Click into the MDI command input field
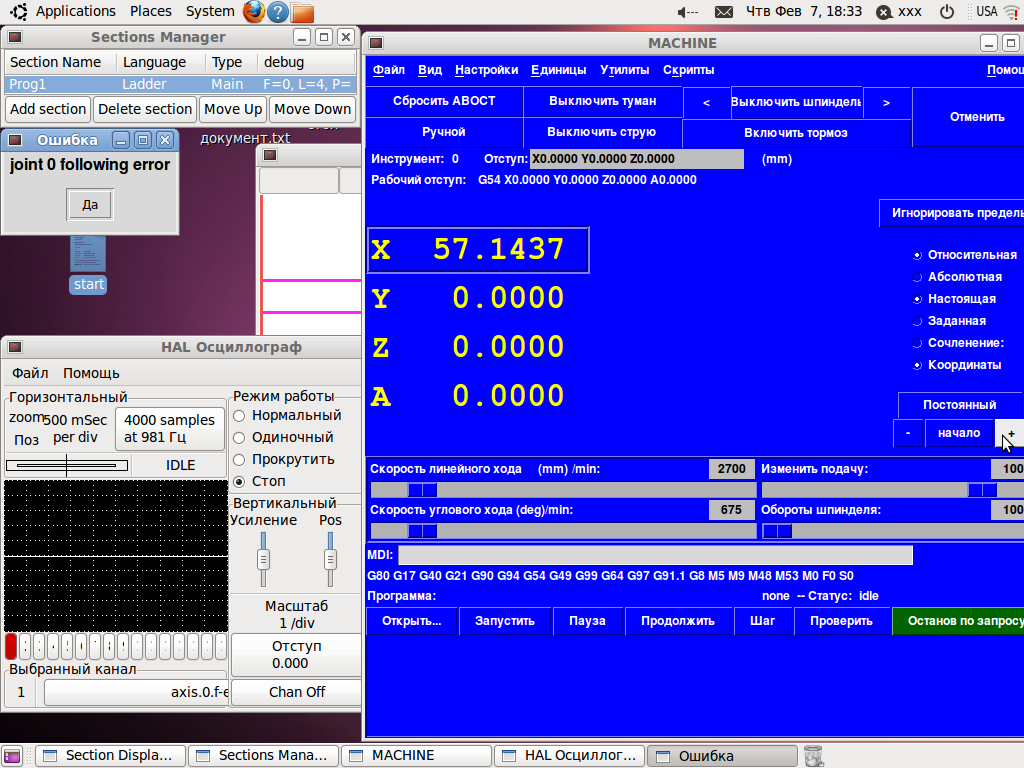This screenshot has width=1024, height=768. (655, 556)
